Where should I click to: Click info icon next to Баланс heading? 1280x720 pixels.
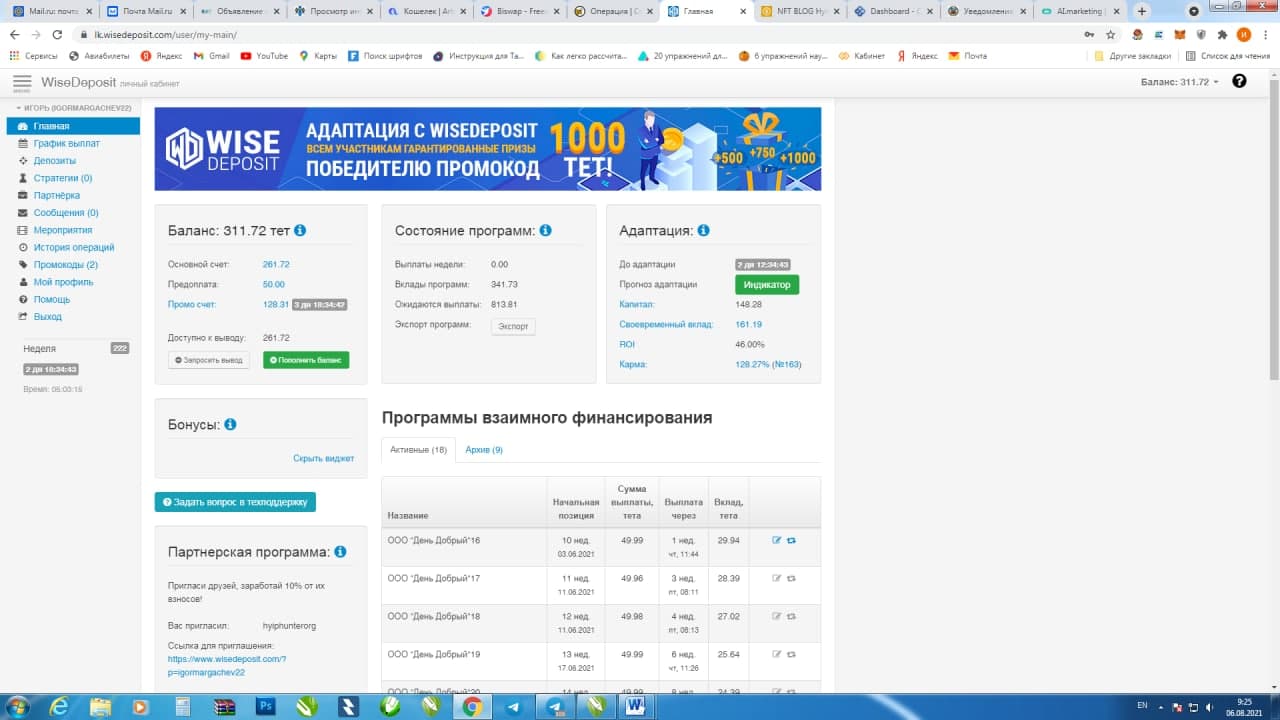point(300,230)
